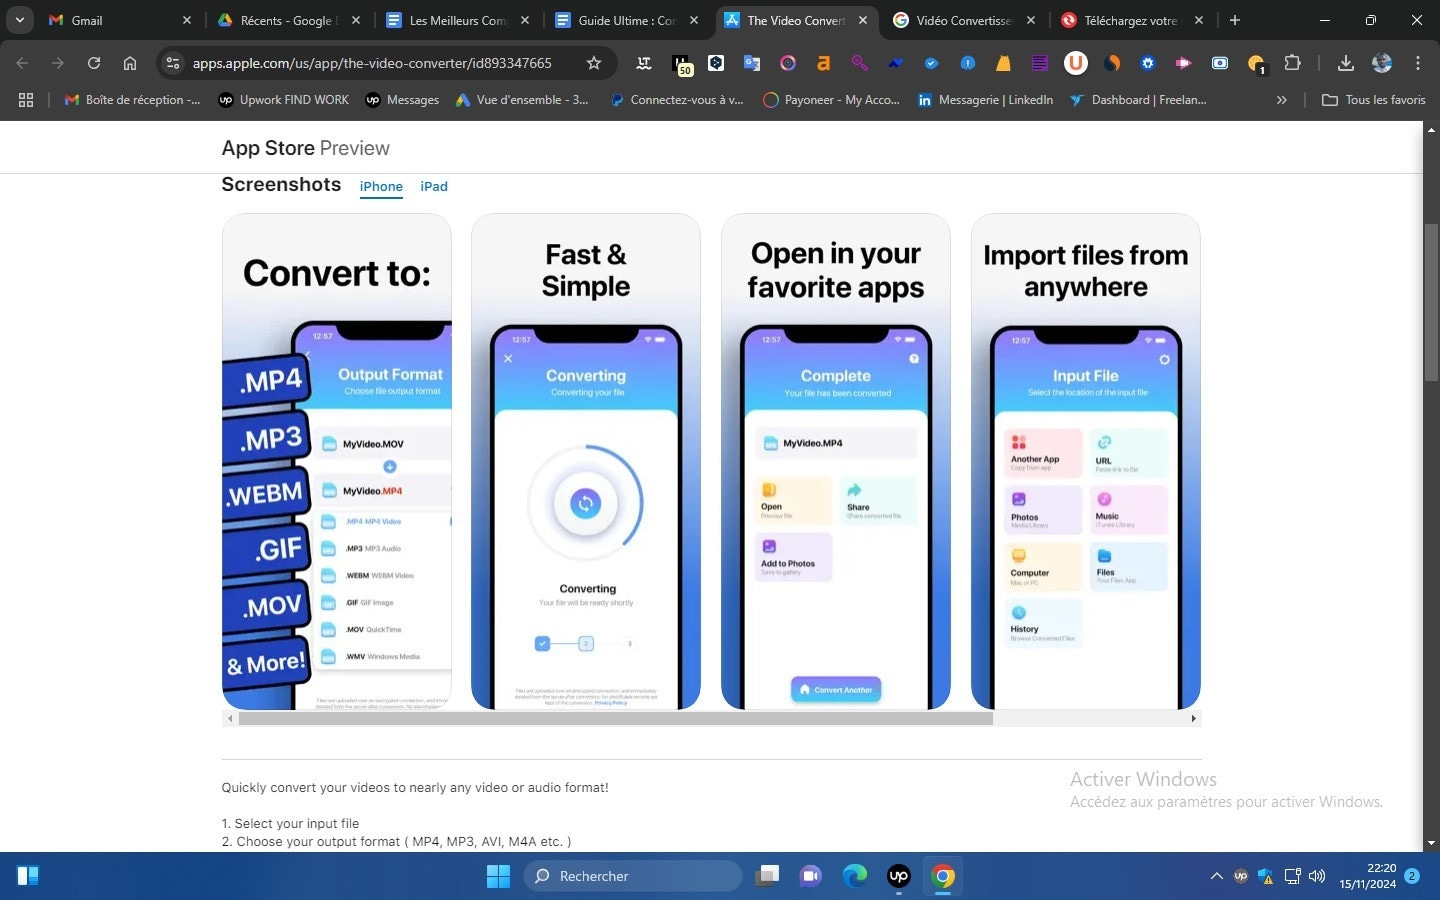The height and width of the screenshot is (900, 1440).
Task: Open the Downloads icon in Chrome toolbar
Action: point(1345,63)
